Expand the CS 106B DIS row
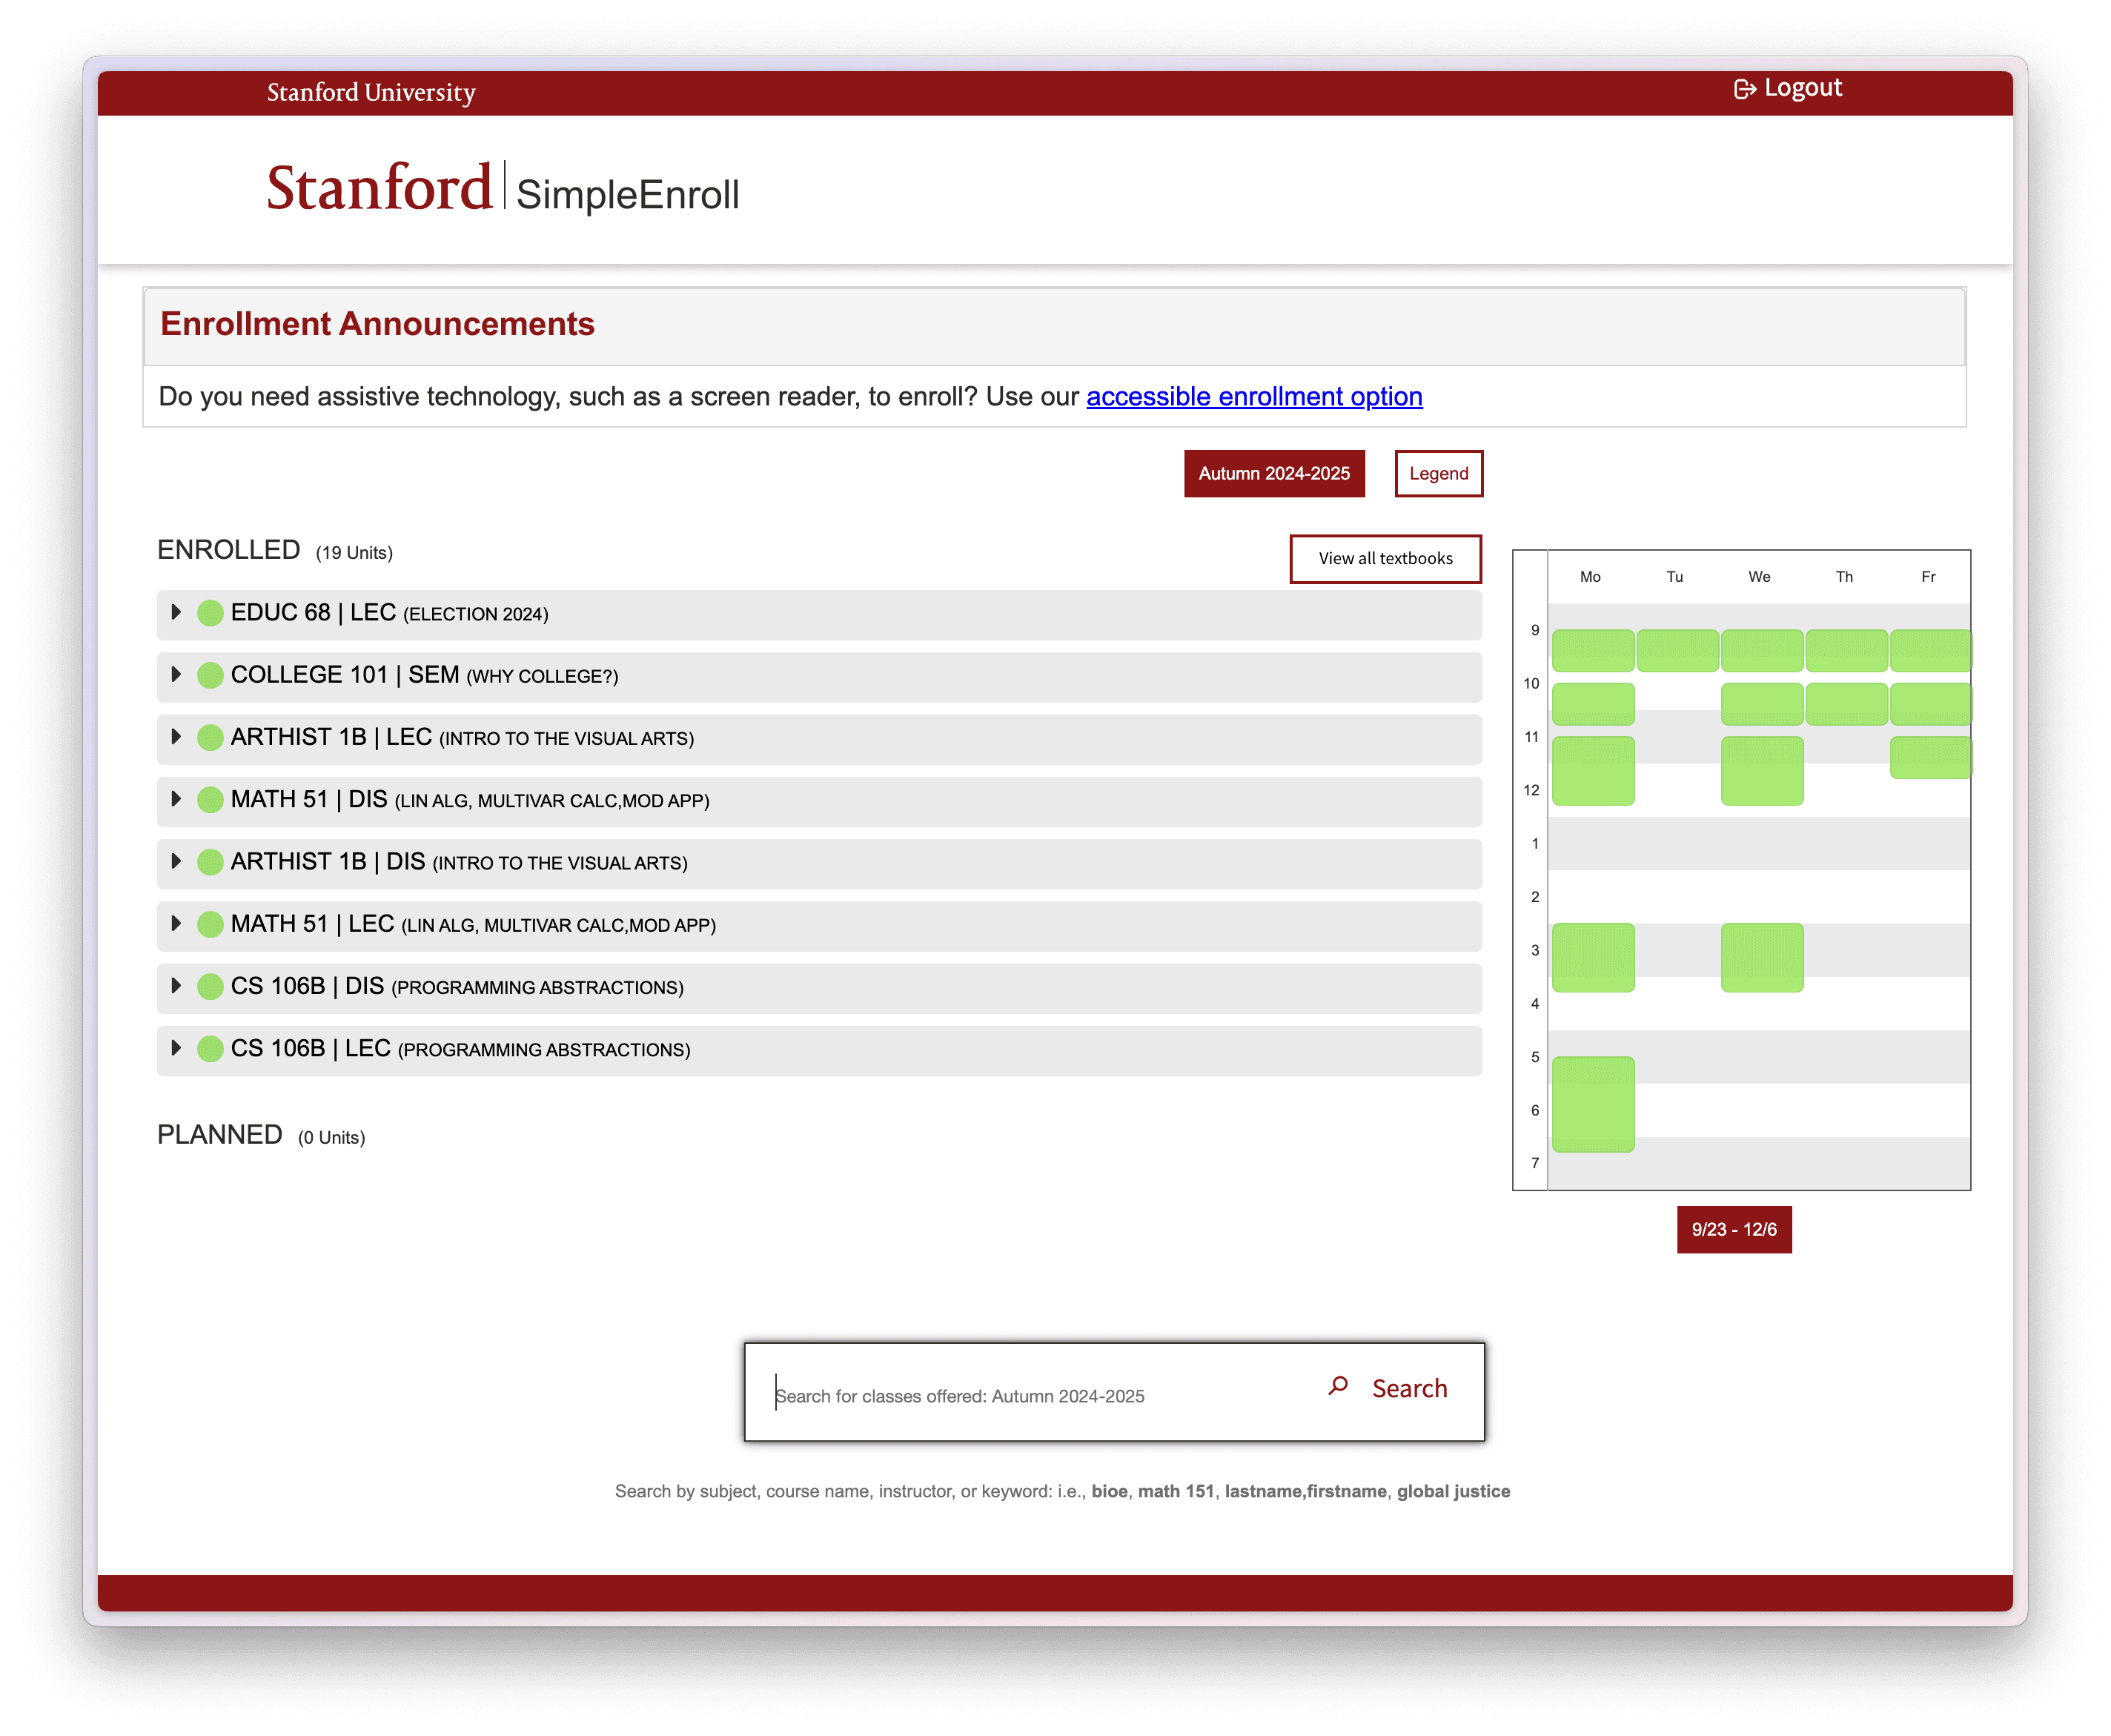This screenshot has width=2111, height=1736. [x=176, y=985]
